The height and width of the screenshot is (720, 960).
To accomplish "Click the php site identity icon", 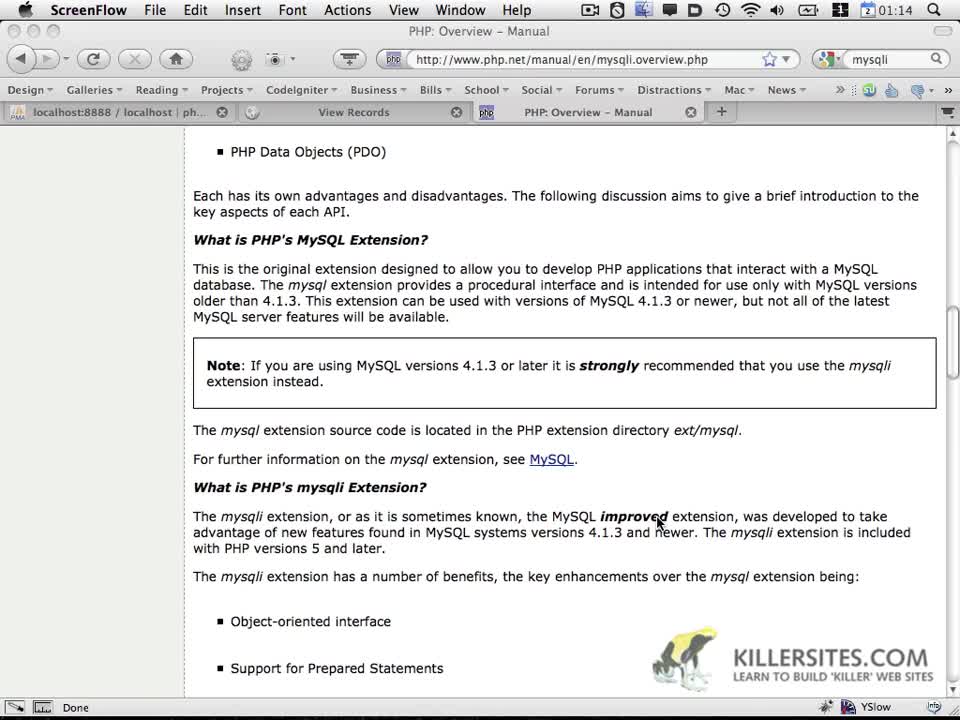I will (393, 59).
